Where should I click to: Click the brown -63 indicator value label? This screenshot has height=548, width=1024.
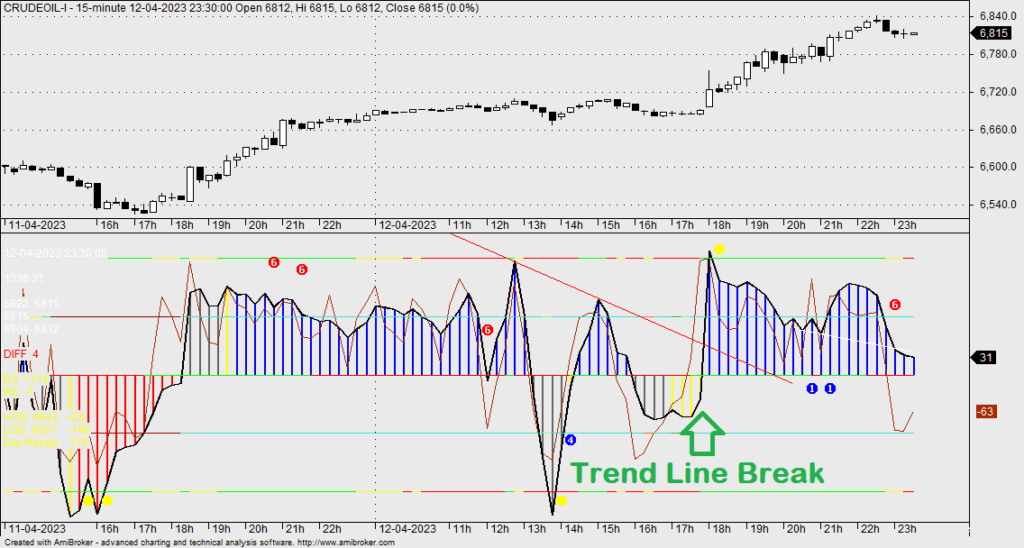coord(985,411)
